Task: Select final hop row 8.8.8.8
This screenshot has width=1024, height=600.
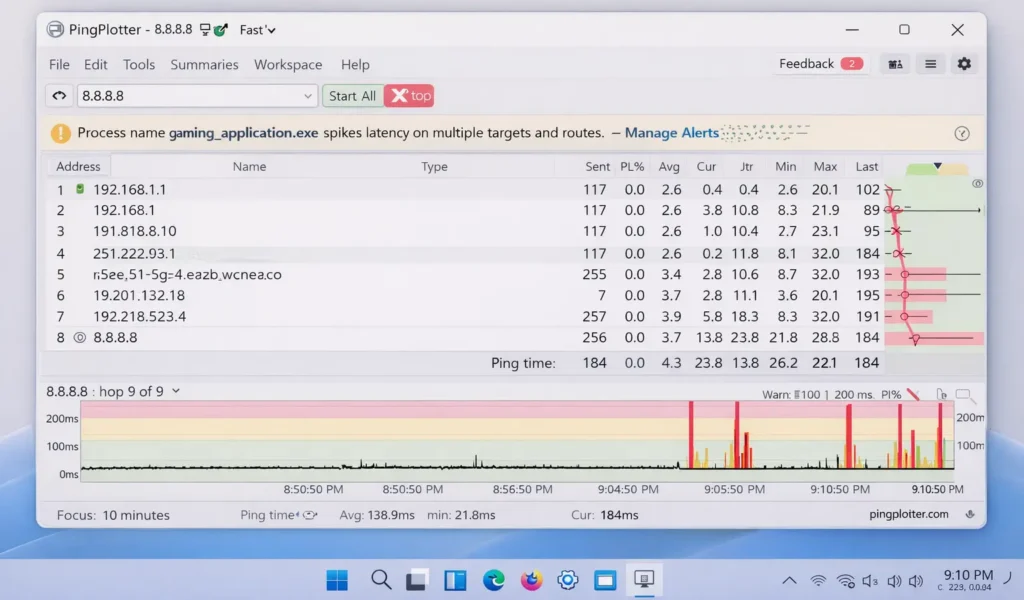Action: 464,338
